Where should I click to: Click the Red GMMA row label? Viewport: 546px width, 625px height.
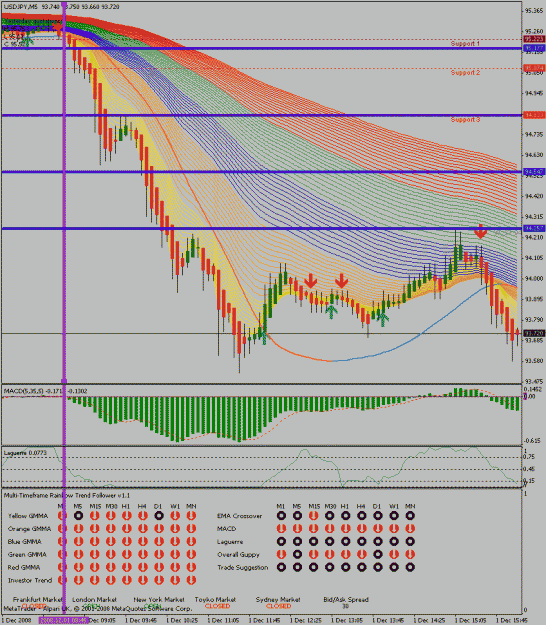(26, 568)
